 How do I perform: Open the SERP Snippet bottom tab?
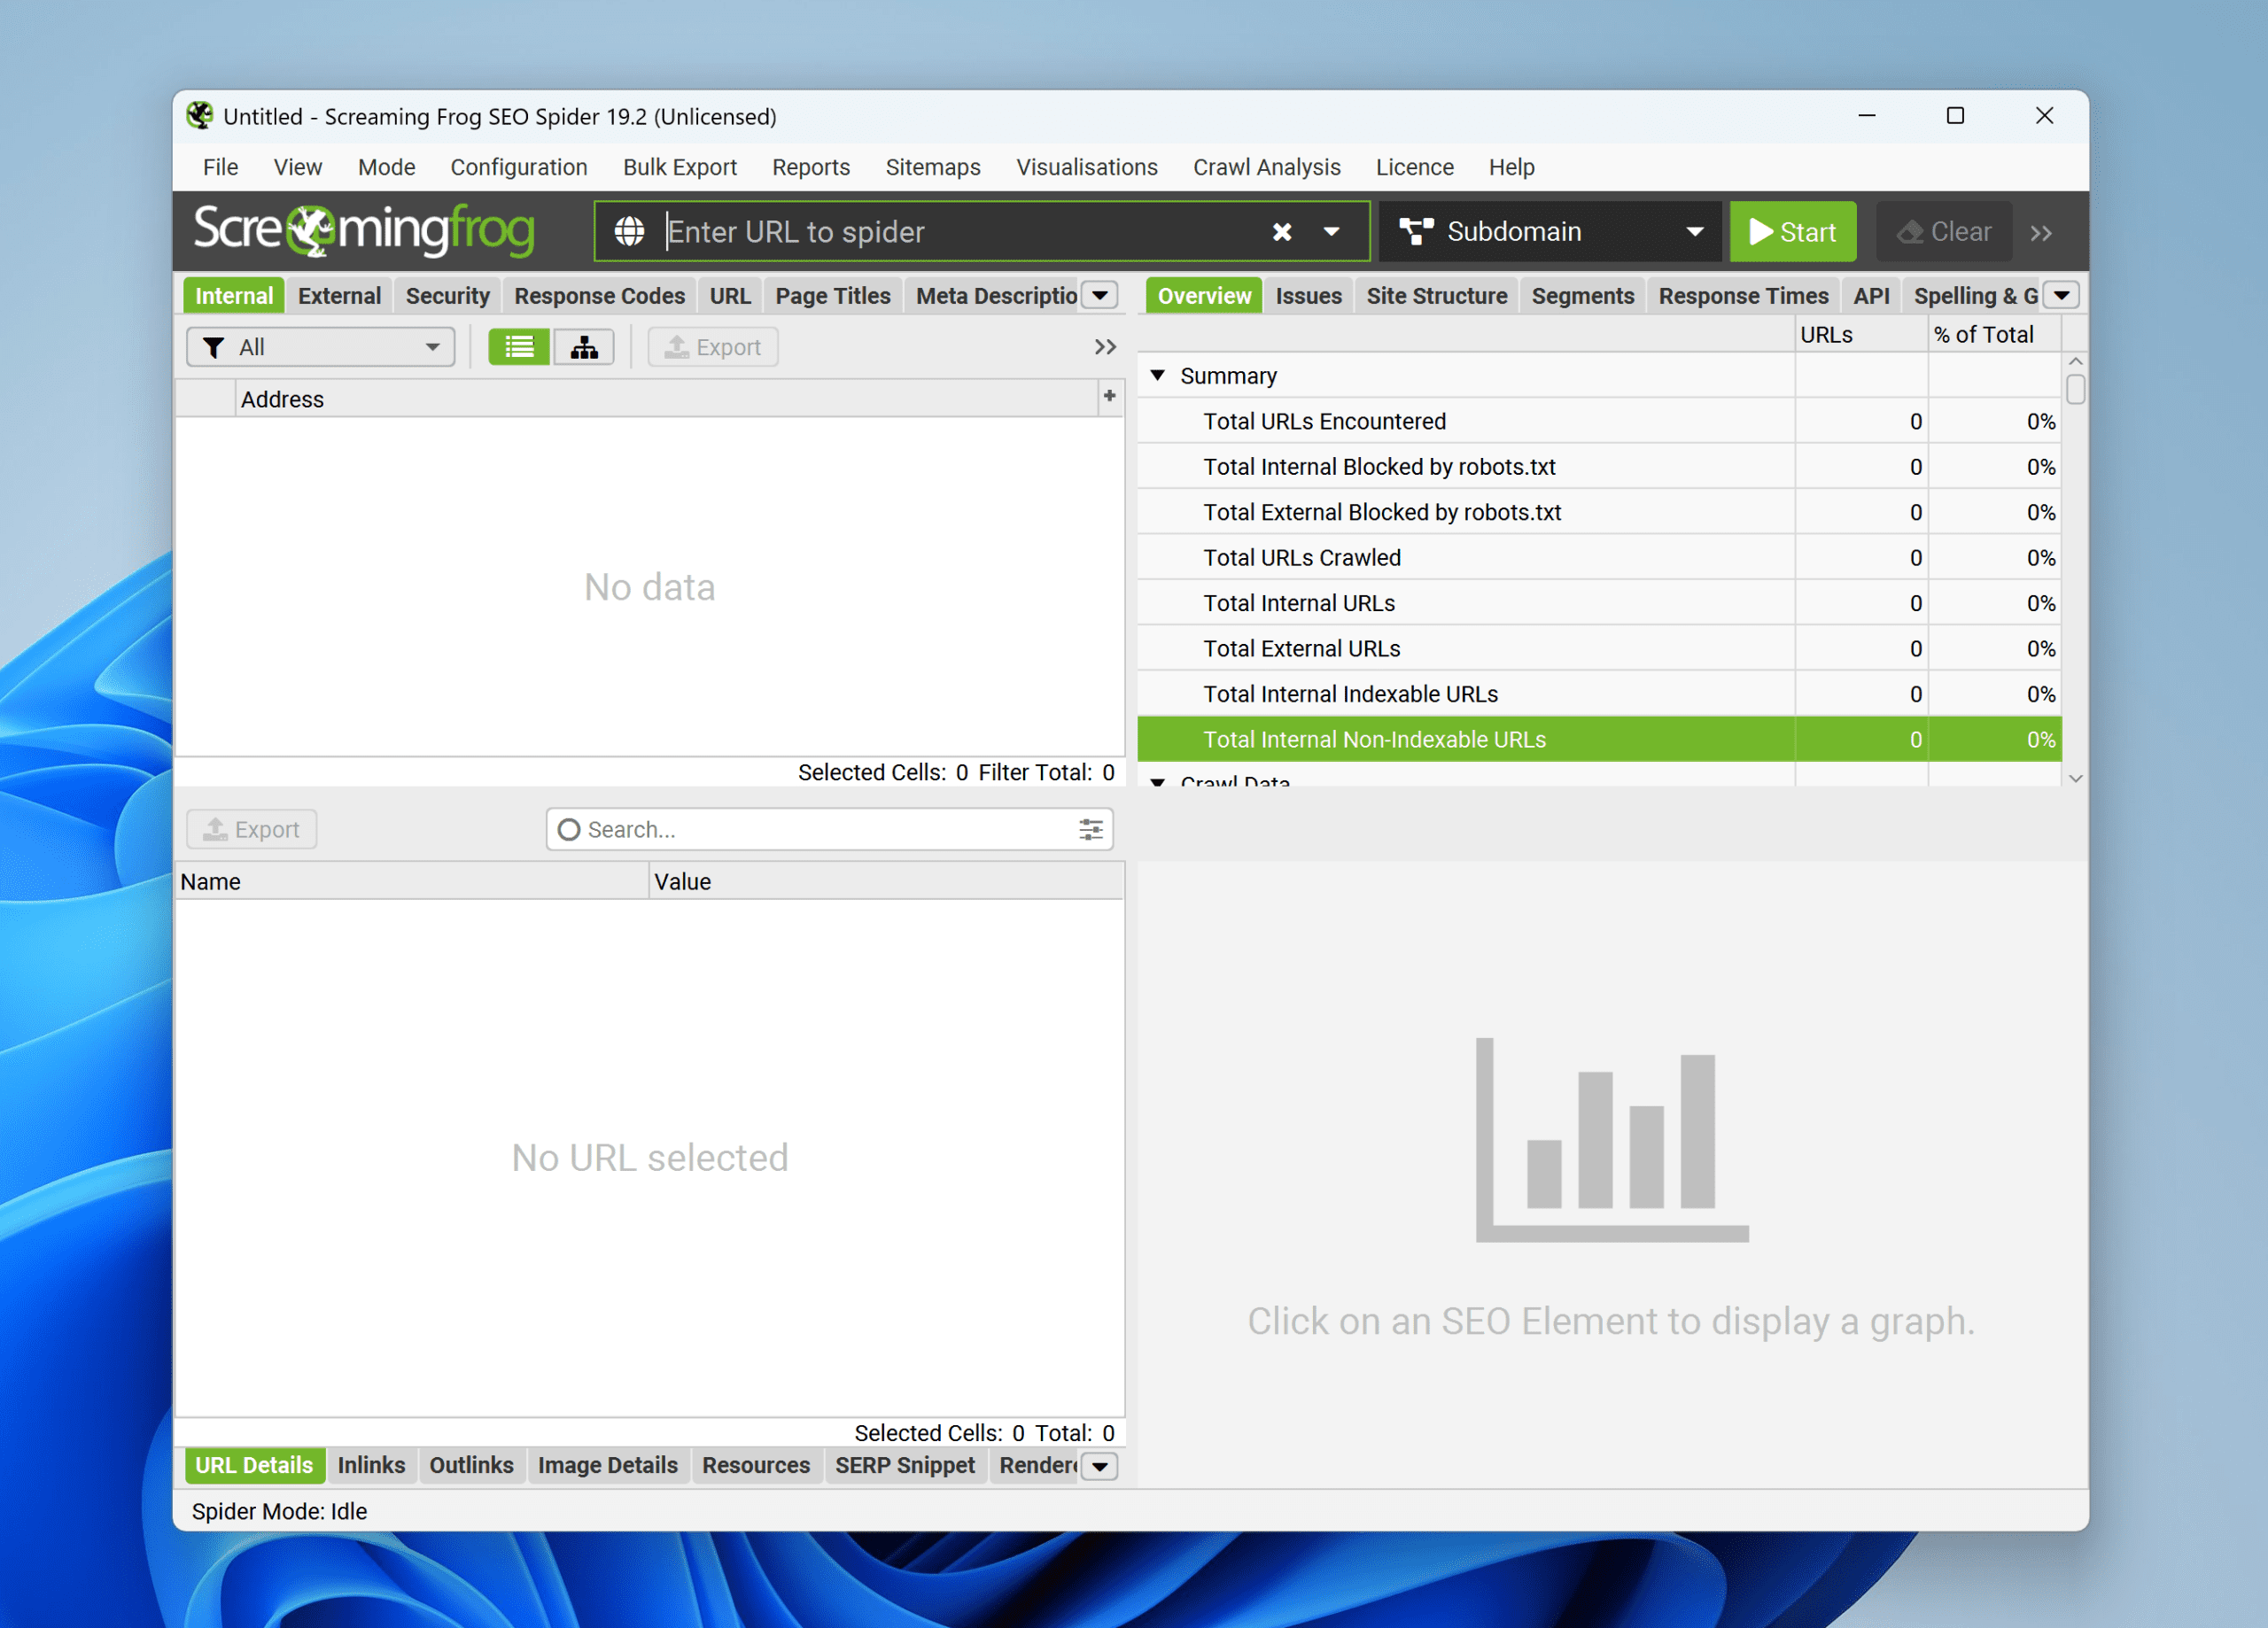coord(905,1465)
